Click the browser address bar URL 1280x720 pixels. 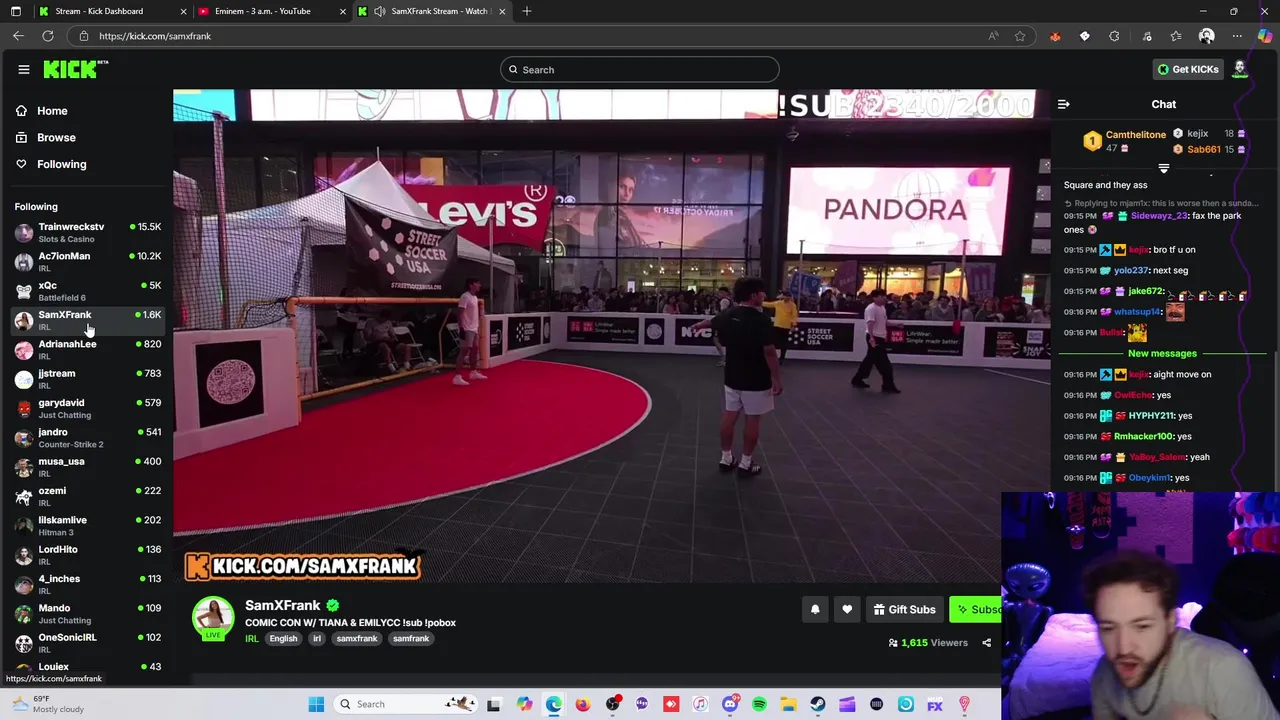[x=155, y=36]
